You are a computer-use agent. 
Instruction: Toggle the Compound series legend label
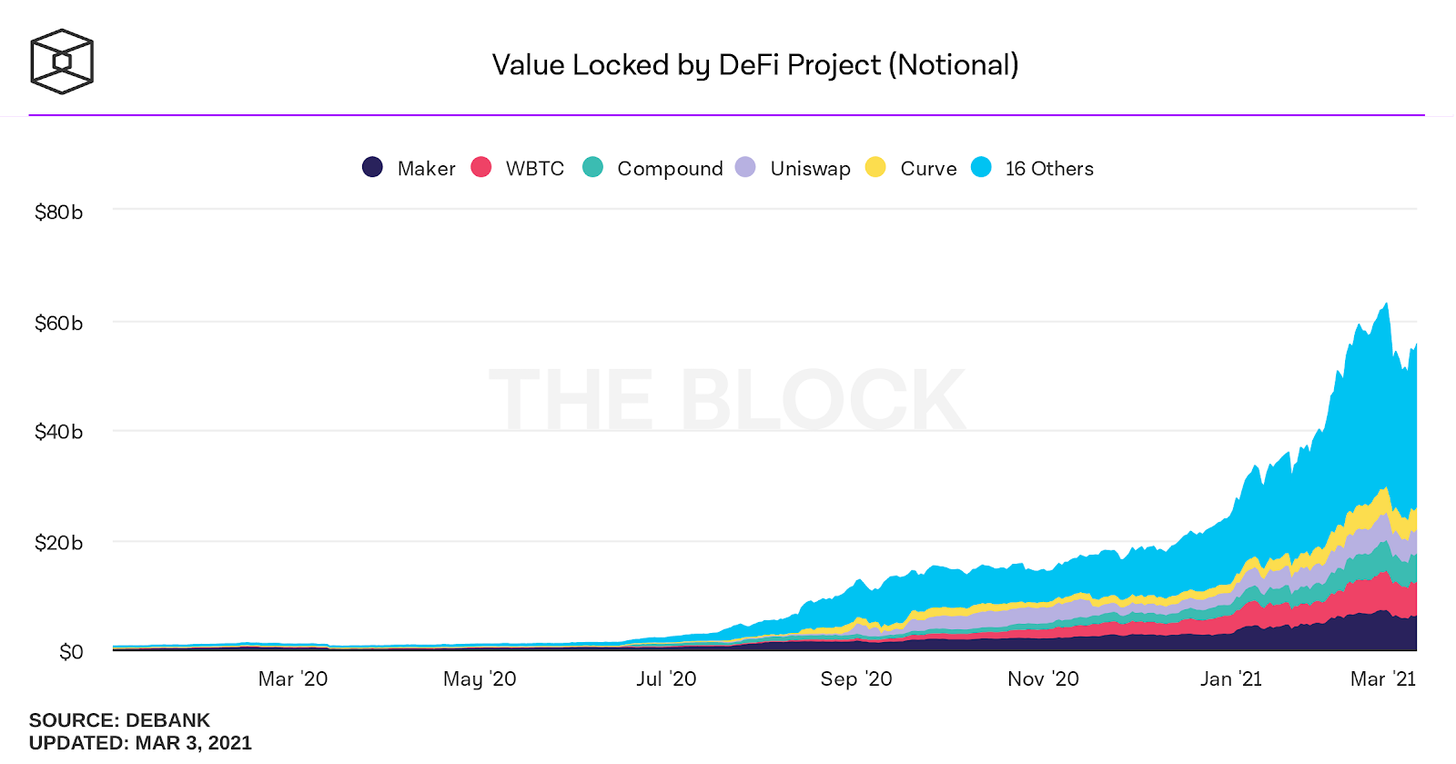(670, 169)
